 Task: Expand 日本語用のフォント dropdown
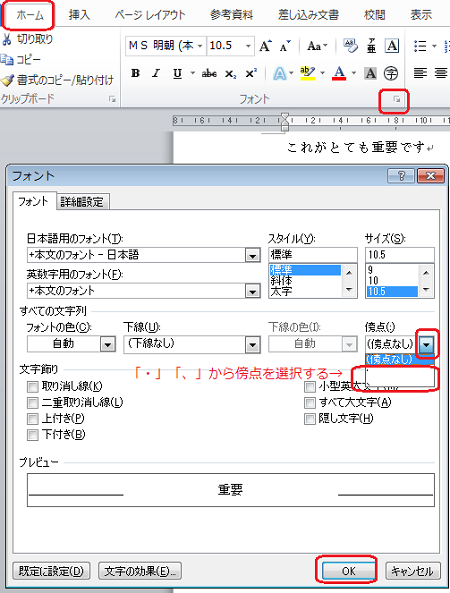(x=252, y=256)
